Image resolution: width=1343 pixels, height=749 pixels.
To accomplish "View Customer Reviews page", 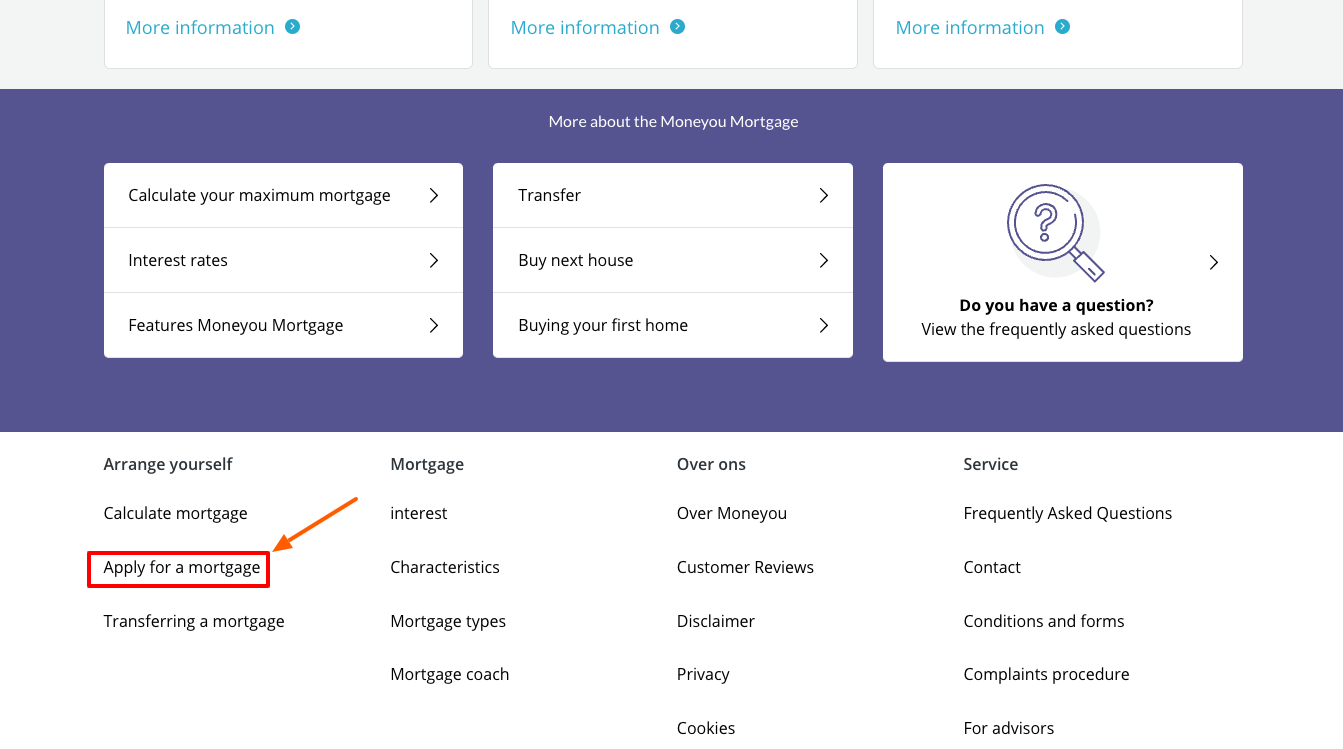I will pyautogui.click(x=745, y=568).
